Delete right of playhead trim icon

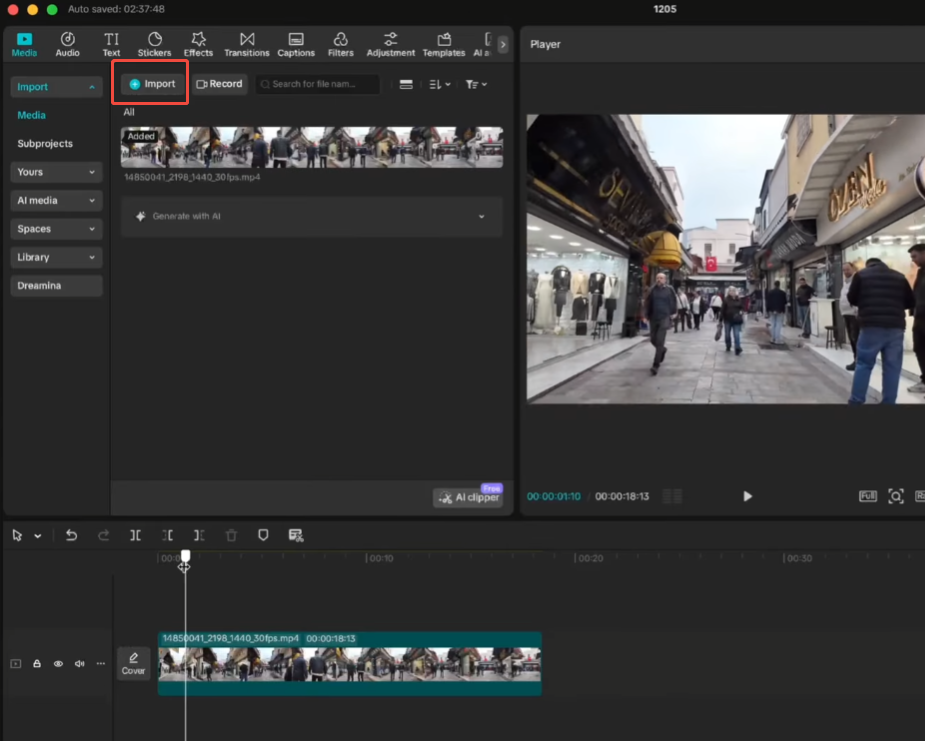(199, 535)
